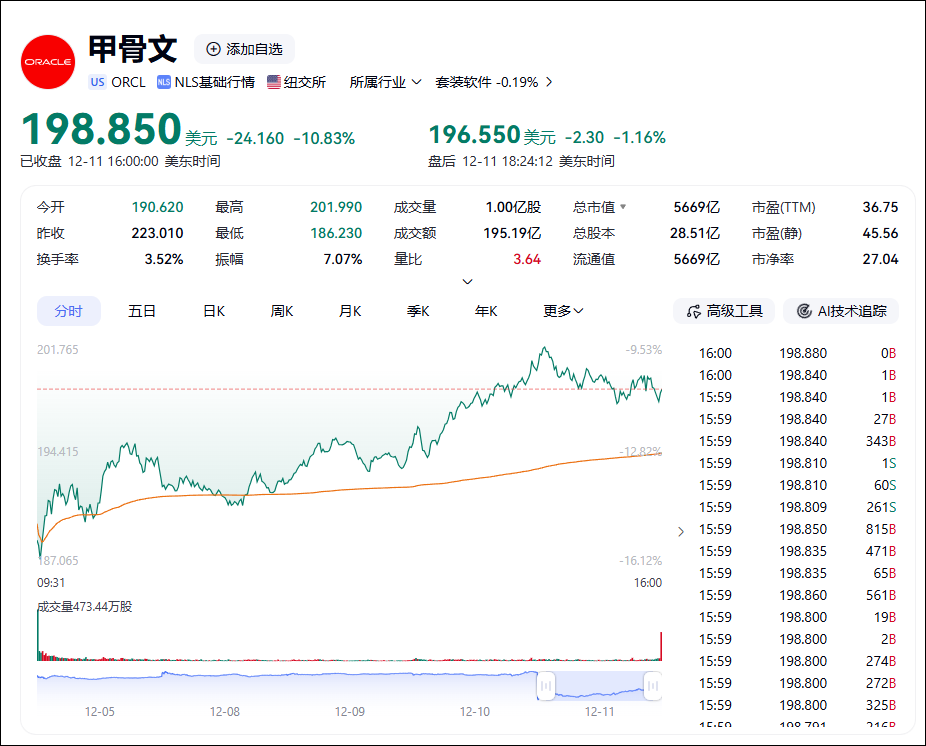Click the left range slider handle
The width and height of the screenshot is (926, 746).
click(x=546, y=686)
